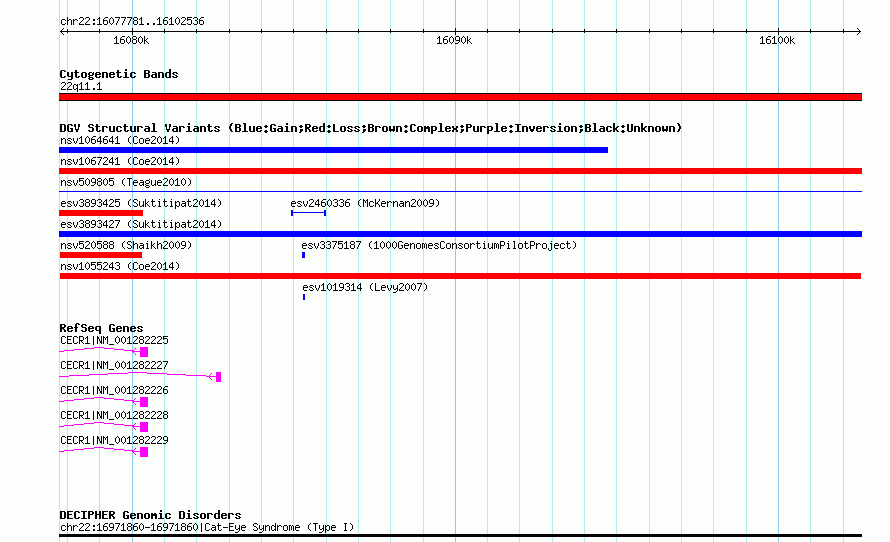Click the right arrow of the coordinate ruler
The height and width of the screenshot is (542, 890).
[x=859, y=32]
